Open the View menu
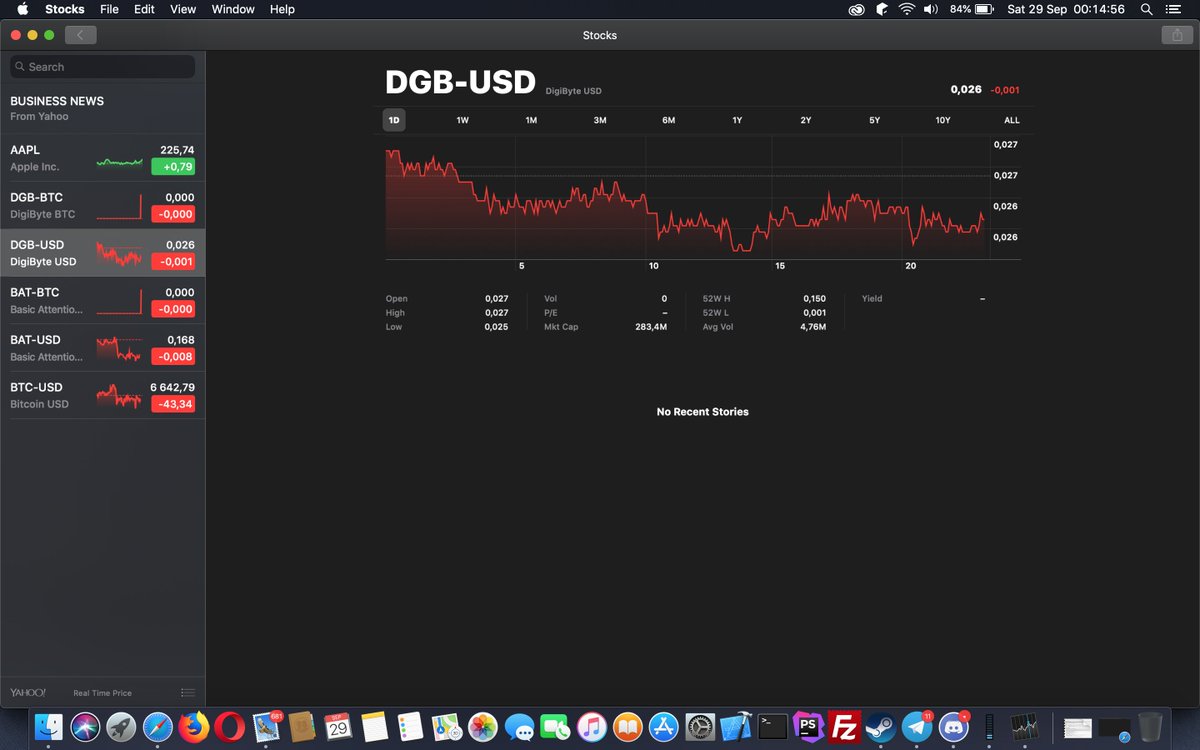Viewport: 1200px width, 750px height. (x=183, y=9)
